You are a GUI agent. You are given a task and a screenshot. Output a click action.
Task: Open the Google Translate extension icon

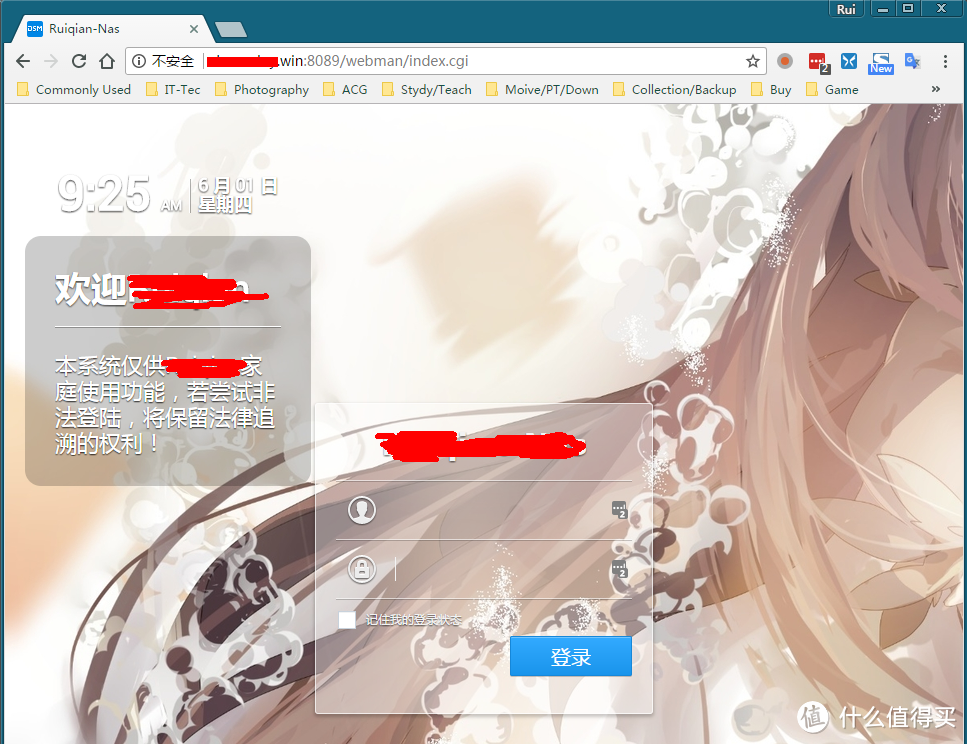[912, 61]
